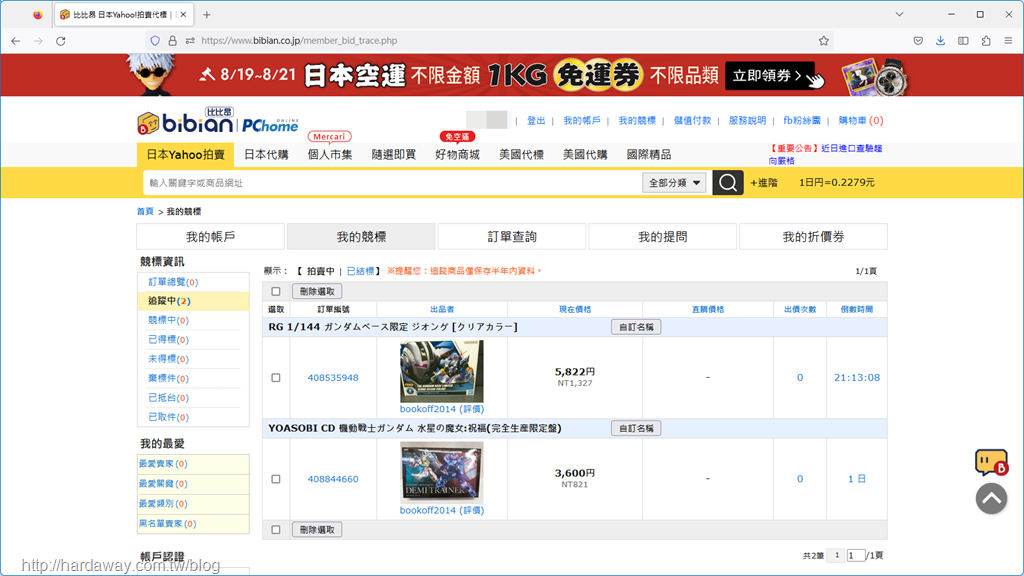Switch to the 我的折價券 section tab
This screenshot has width=1024, height=576.
pos(814,236)
